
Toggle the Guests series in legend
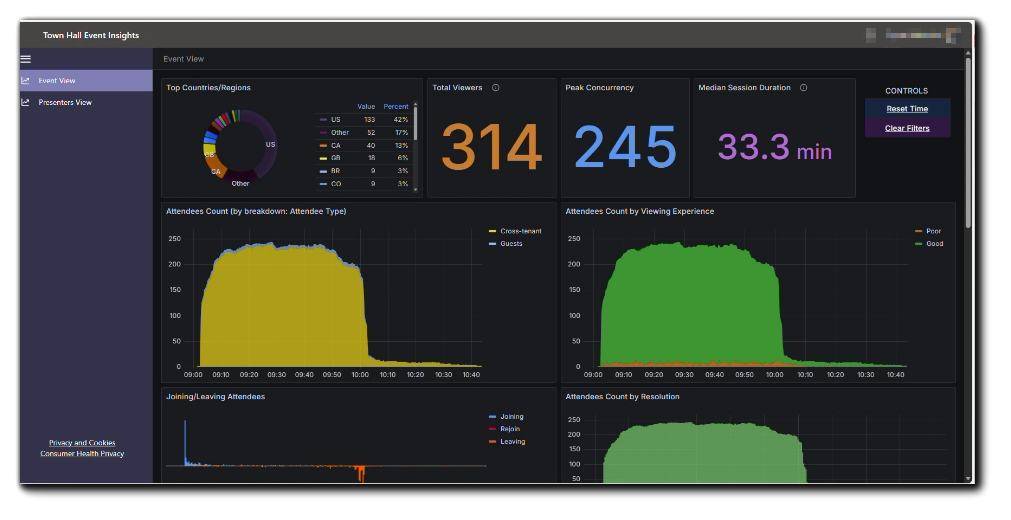(510, 243)
